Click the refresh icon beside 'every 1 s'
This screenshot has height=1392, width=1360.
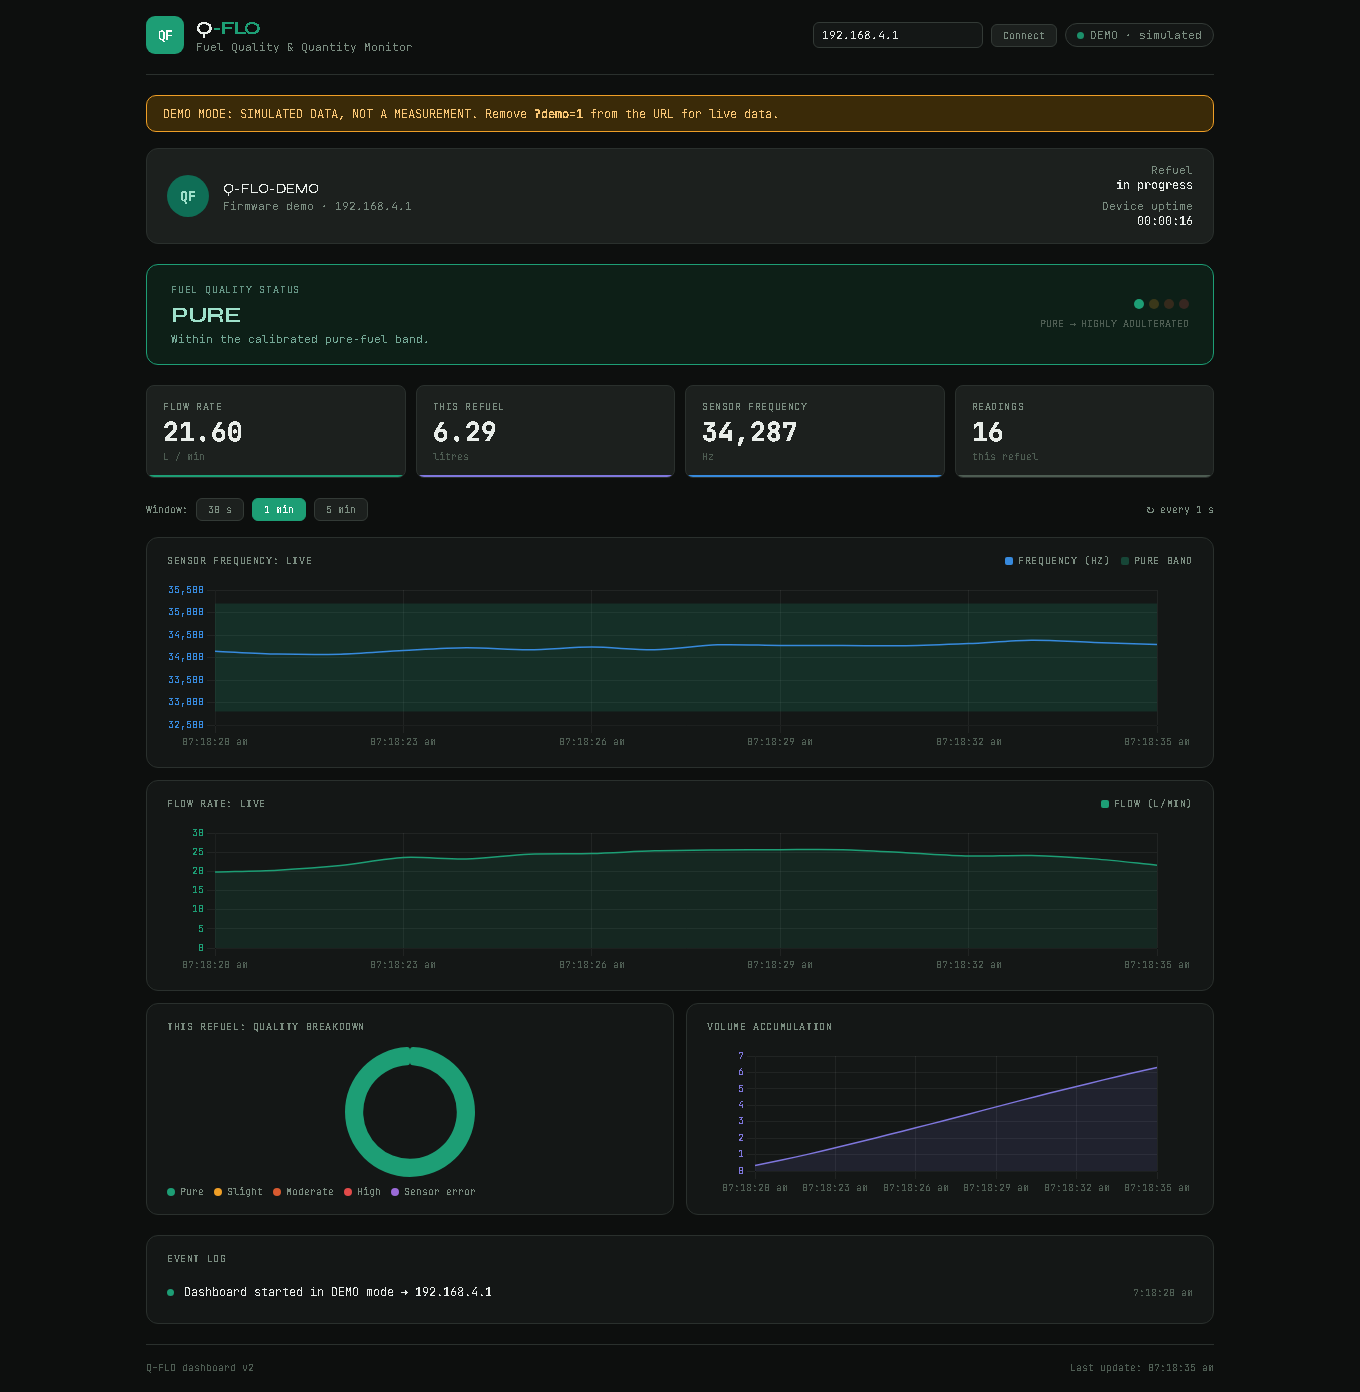[x=1150, y=510]
